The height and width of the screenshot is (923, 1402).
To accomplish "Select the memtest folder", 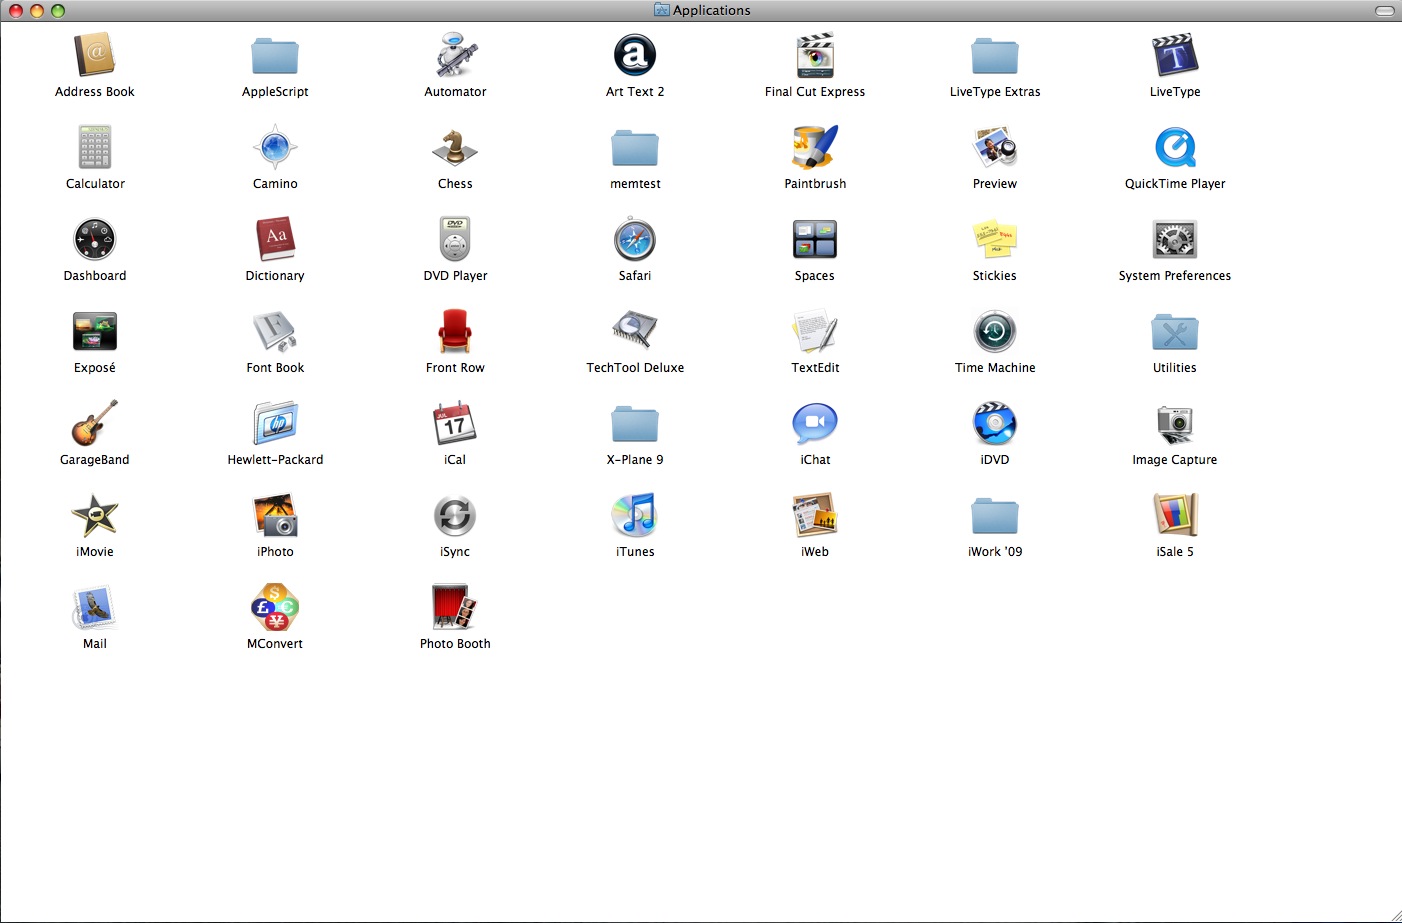I will click(x=635, y=148).
